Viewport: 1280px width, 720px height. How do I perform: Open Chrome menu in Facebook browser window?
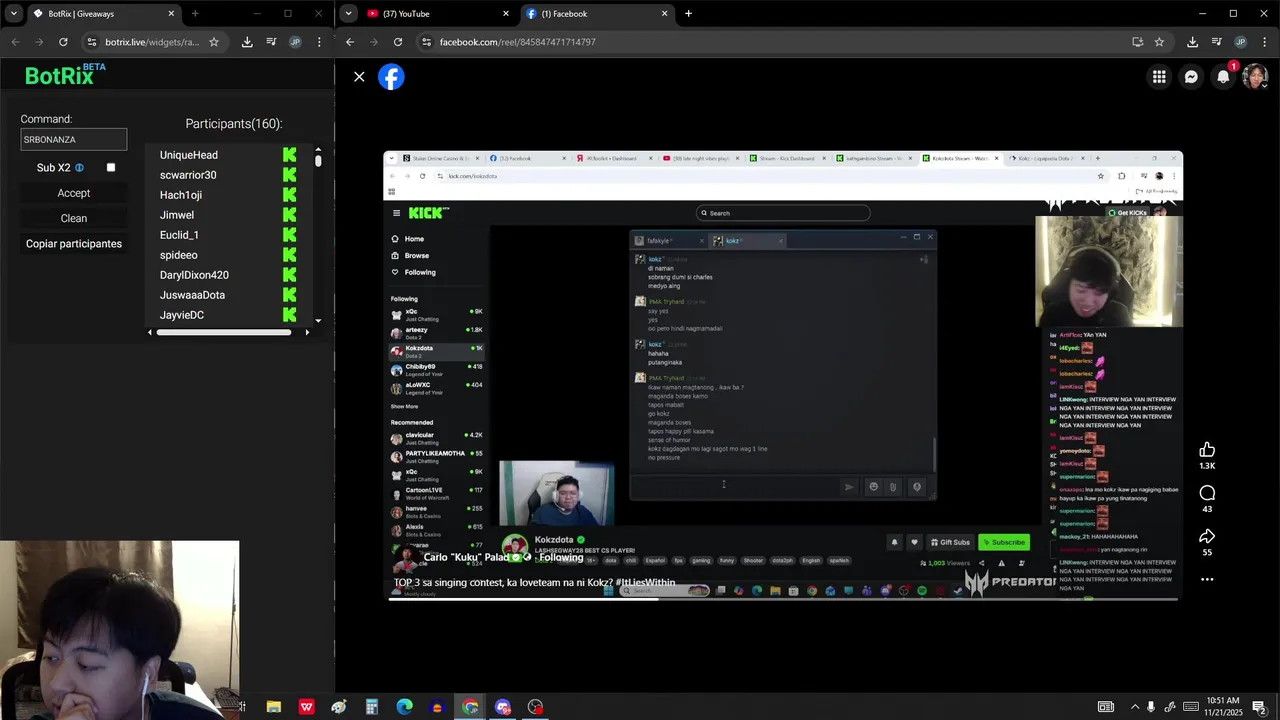tap(1264, 42)
